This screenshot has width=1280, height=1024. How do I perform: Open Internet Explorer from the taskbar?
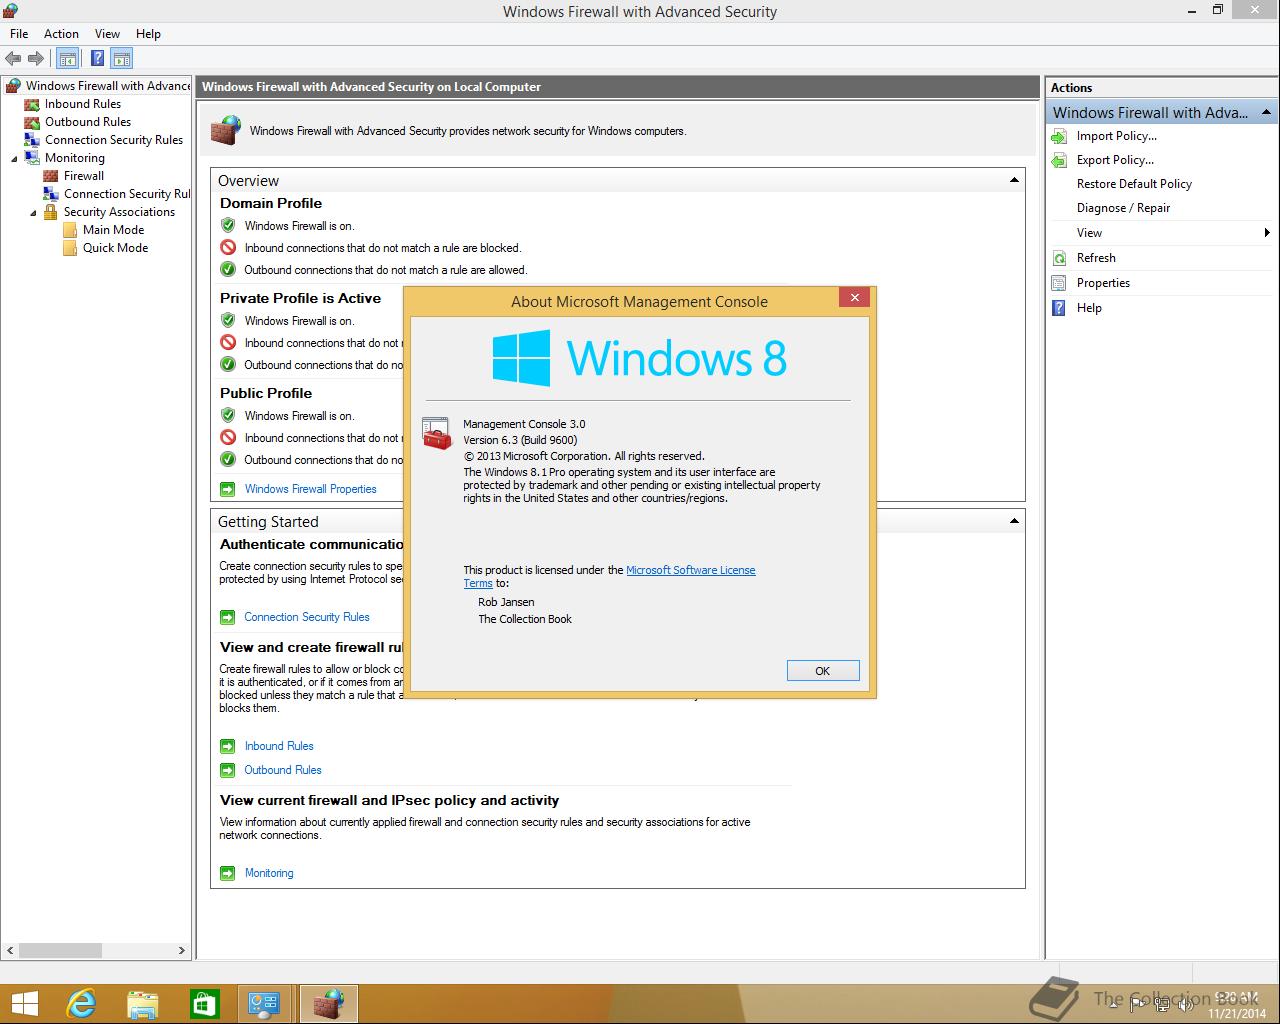tap(81, 1004)
